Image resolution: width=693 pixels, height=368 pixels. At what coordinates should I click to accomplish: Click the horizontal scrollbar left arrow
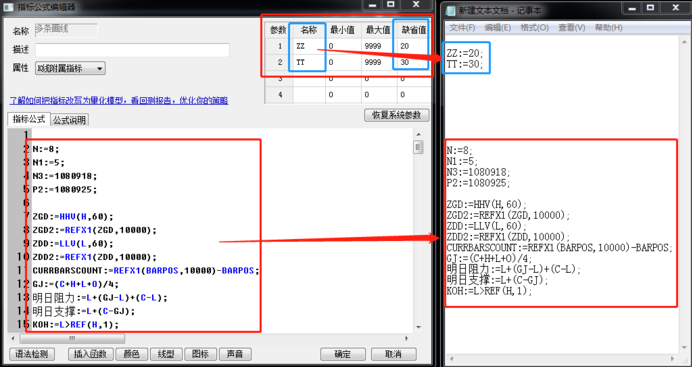pyautogui.click(x=12, y=338)
